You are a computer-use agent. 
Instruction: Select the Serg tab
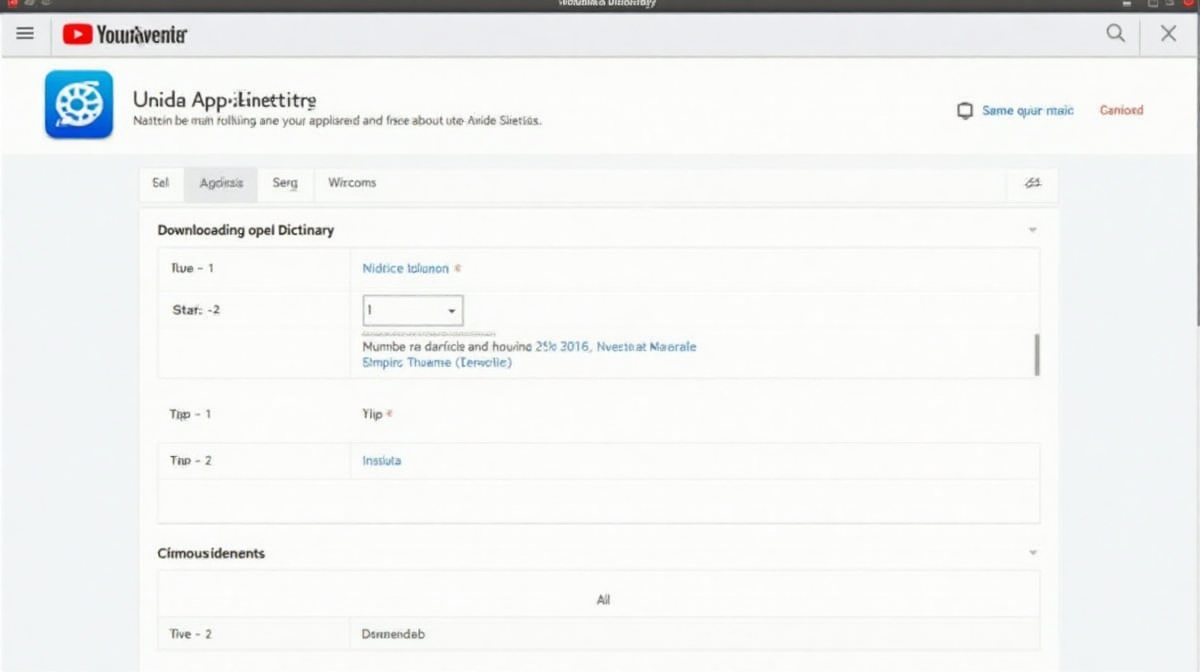[285, 183]
